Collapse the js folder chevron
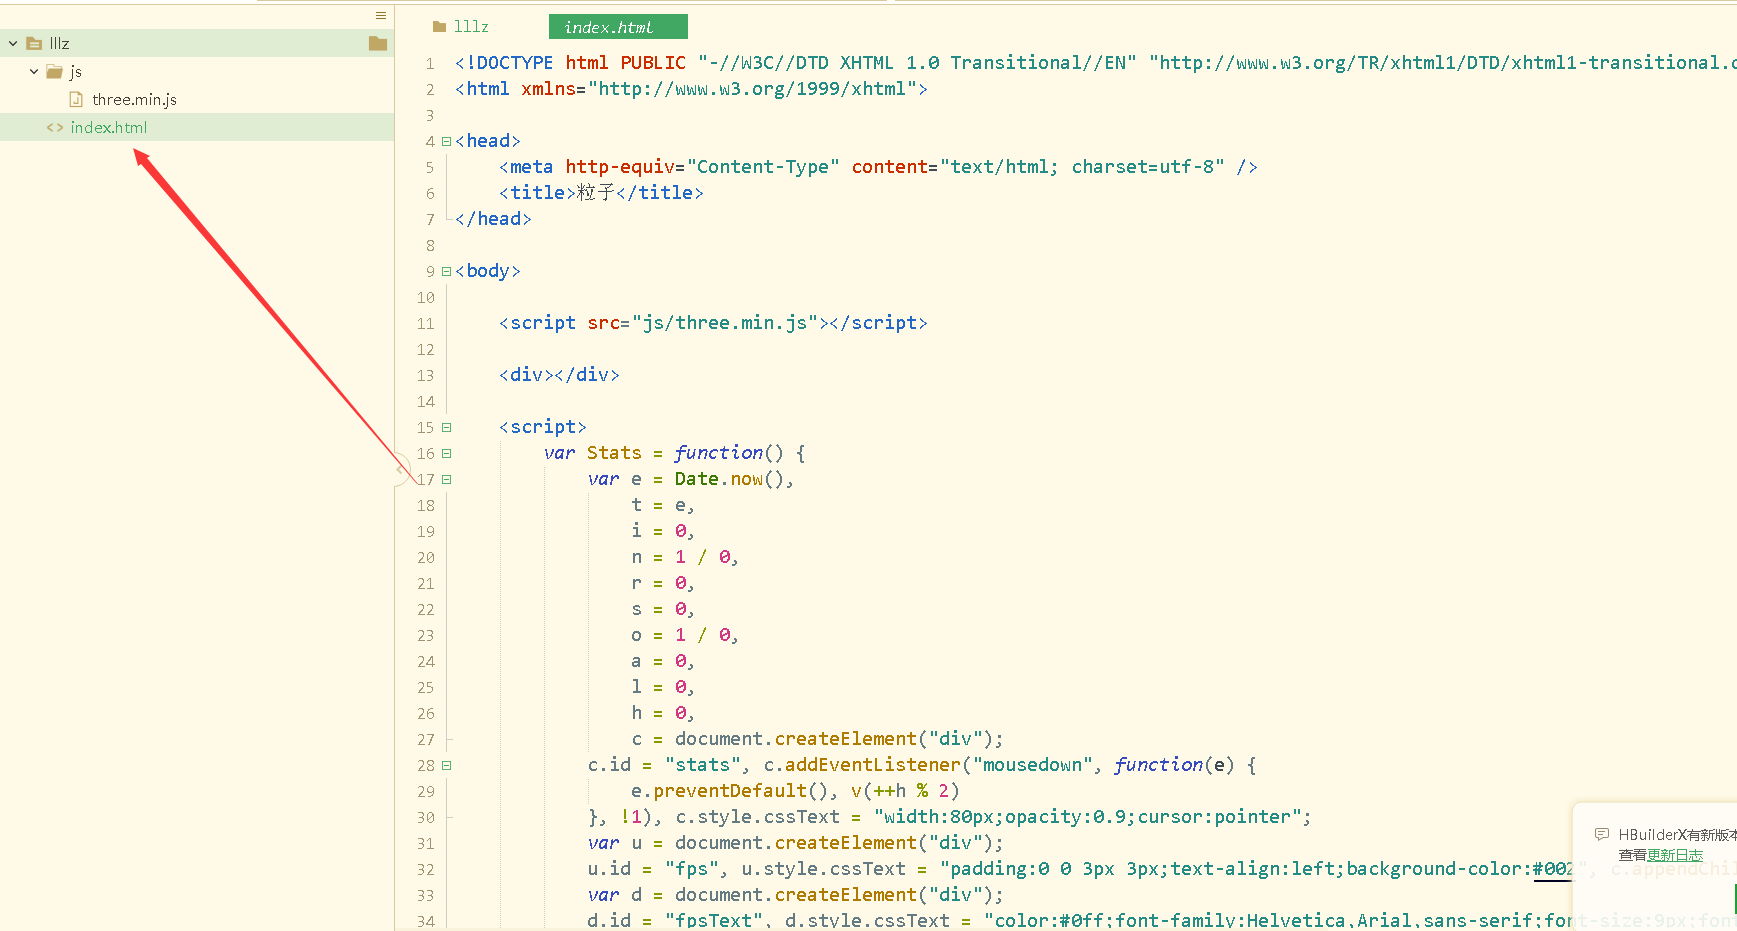This screenshot has width=1737, height=931. pos(34,71)
